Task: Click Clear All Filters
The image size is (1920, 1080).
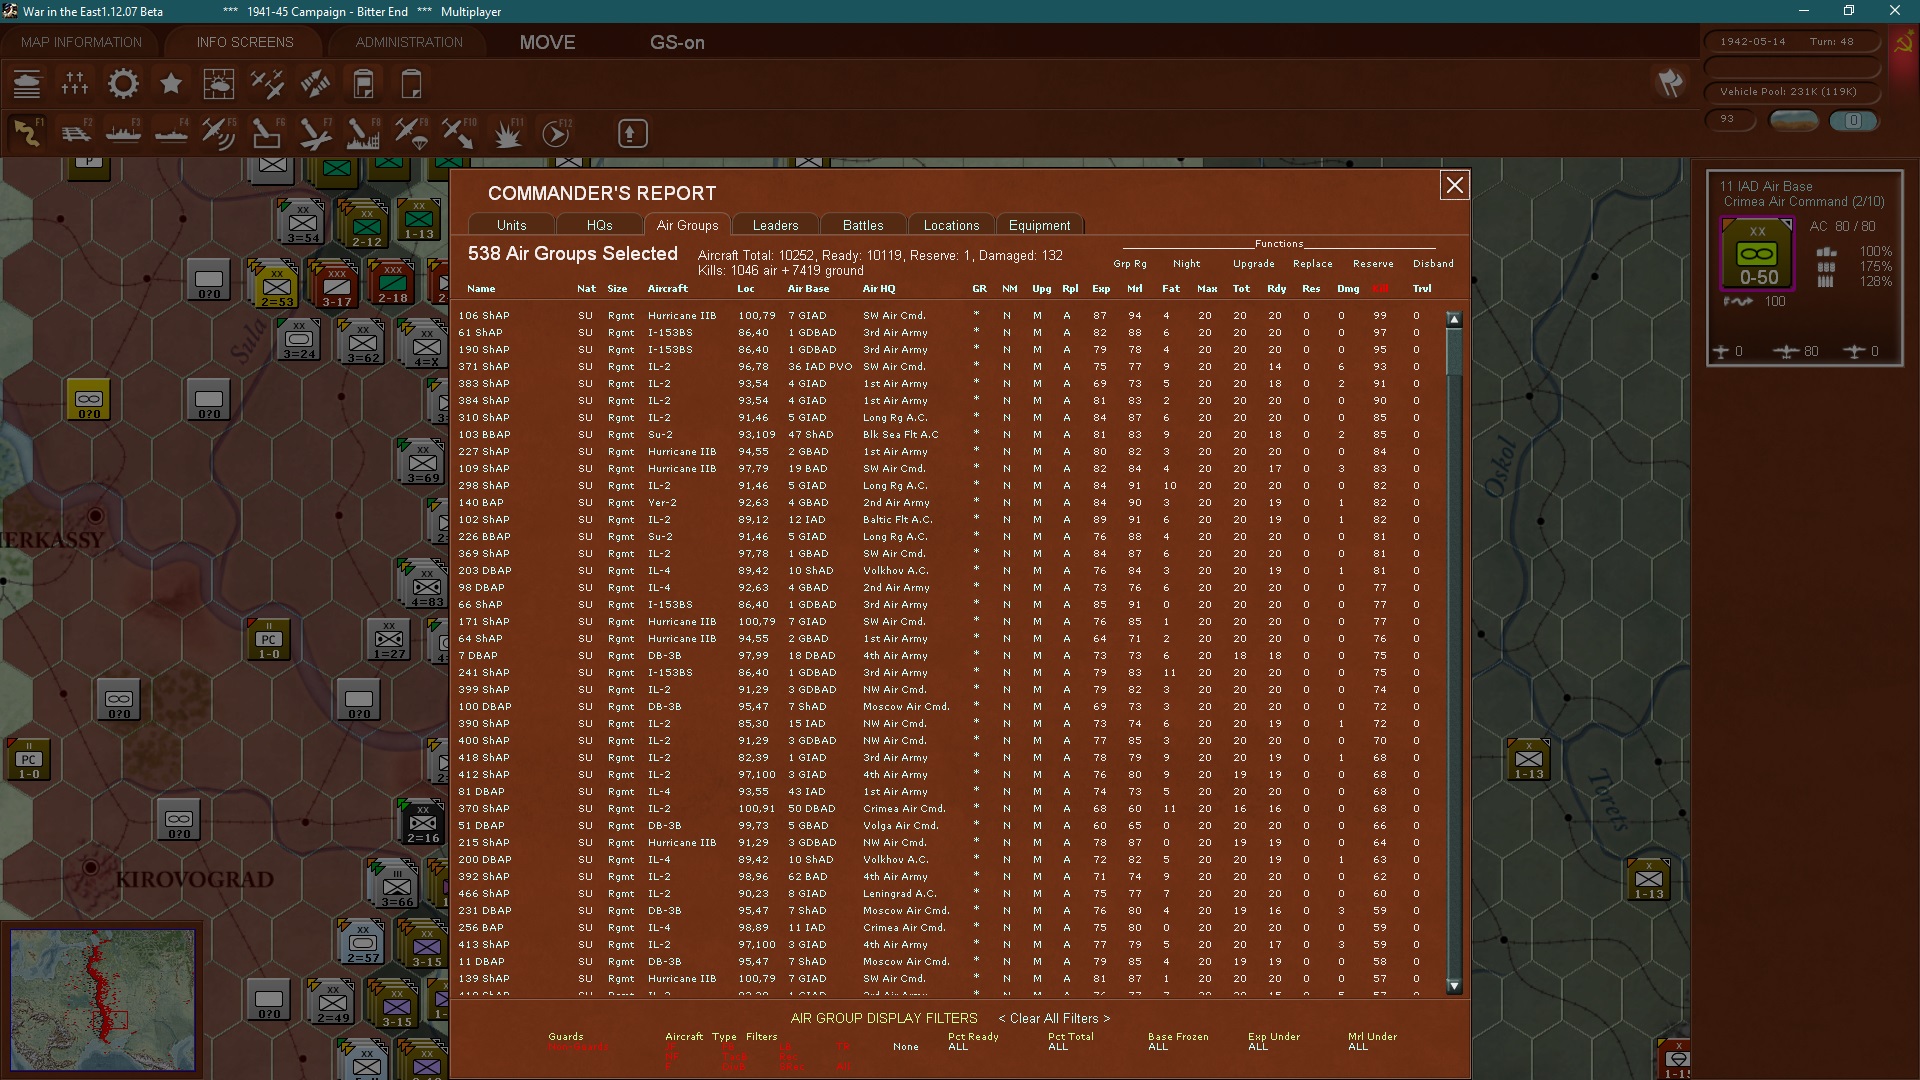Action: pyautogui.click(x=1054, y=1019)
